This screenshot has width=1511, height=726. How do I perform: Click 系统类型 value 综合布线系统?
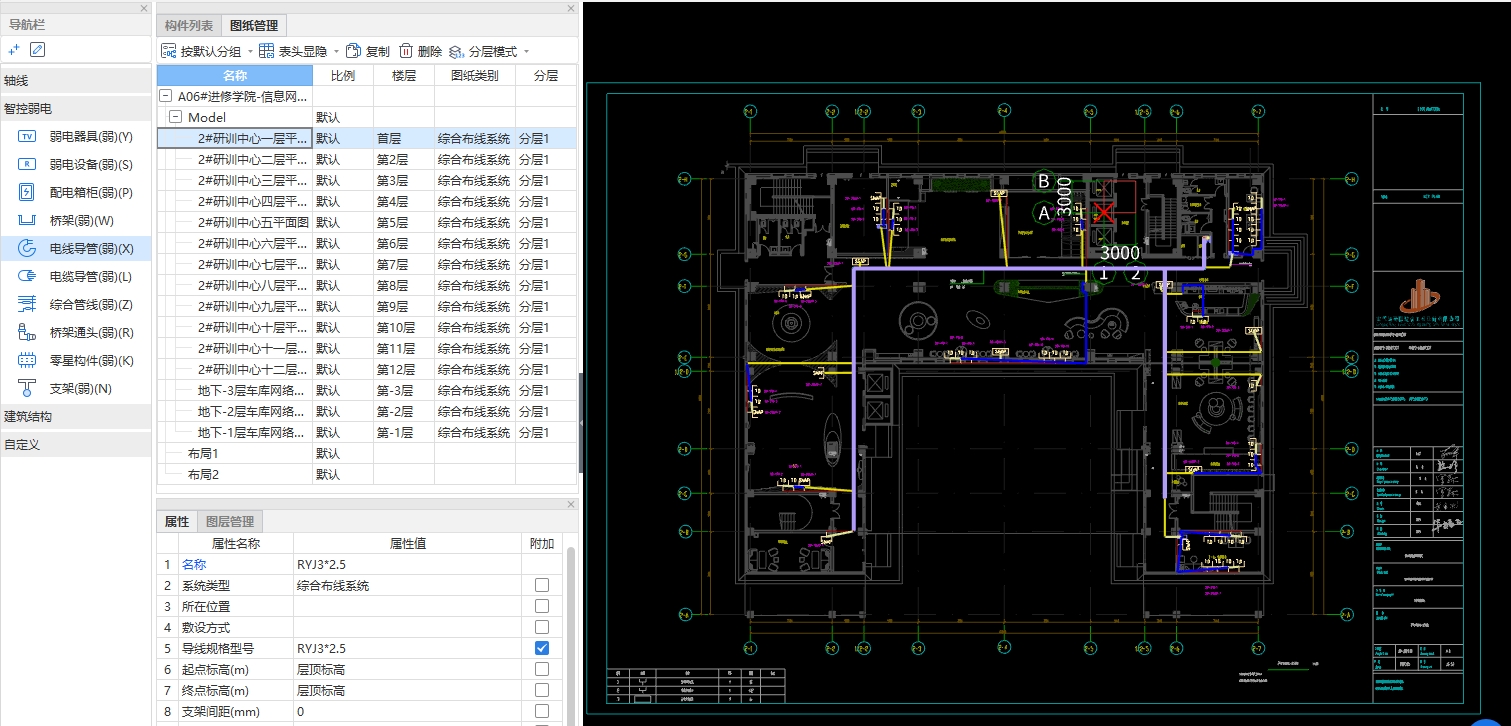click(x=407, y=585)
